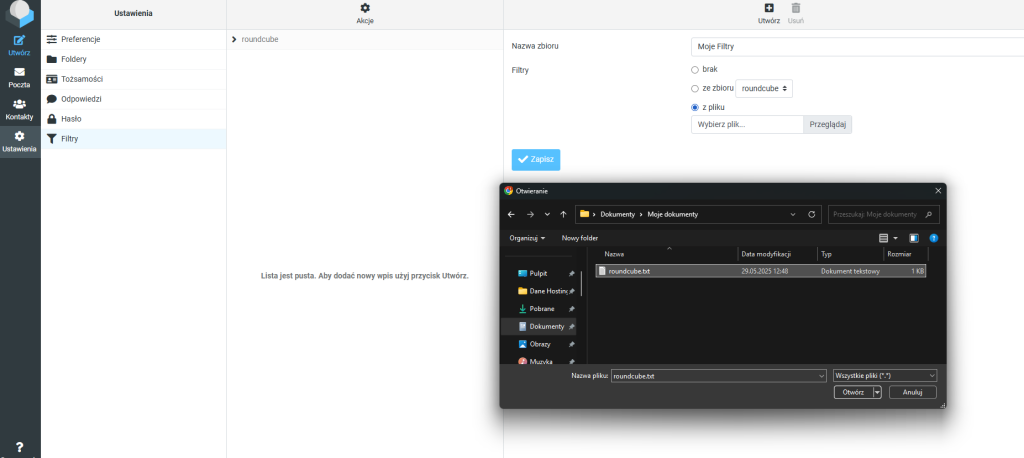Select Odpowiedzi in settings list
The width and height of the screenshot is (1024, 458).
(134, 99)
